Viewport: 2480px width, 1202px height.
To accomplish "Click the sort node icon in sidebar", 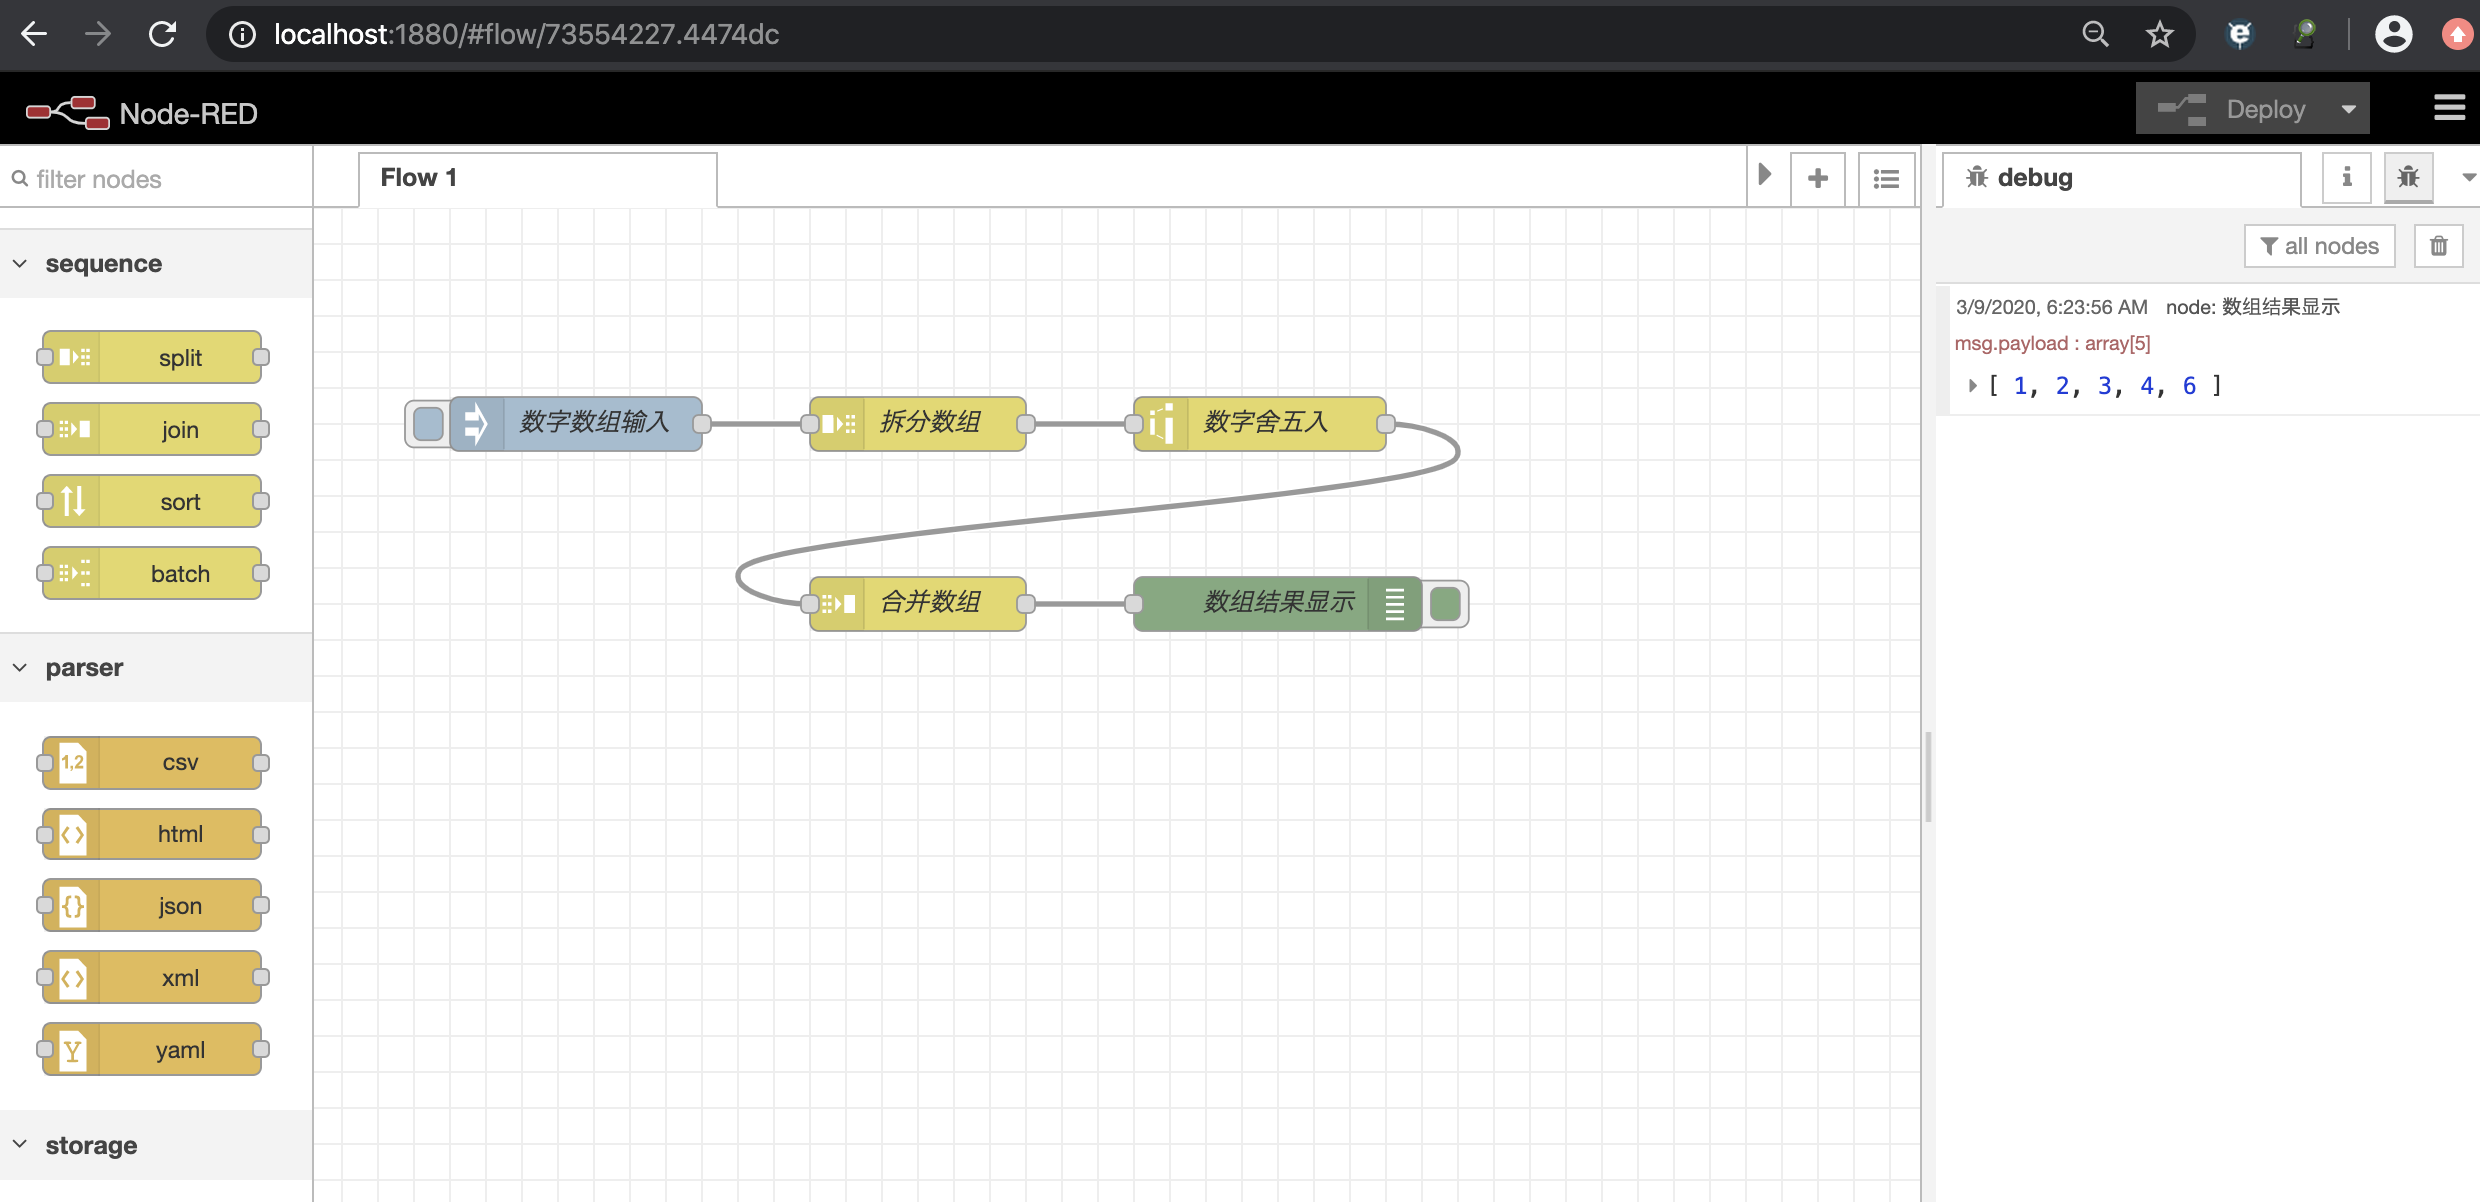I will point(71,501).
